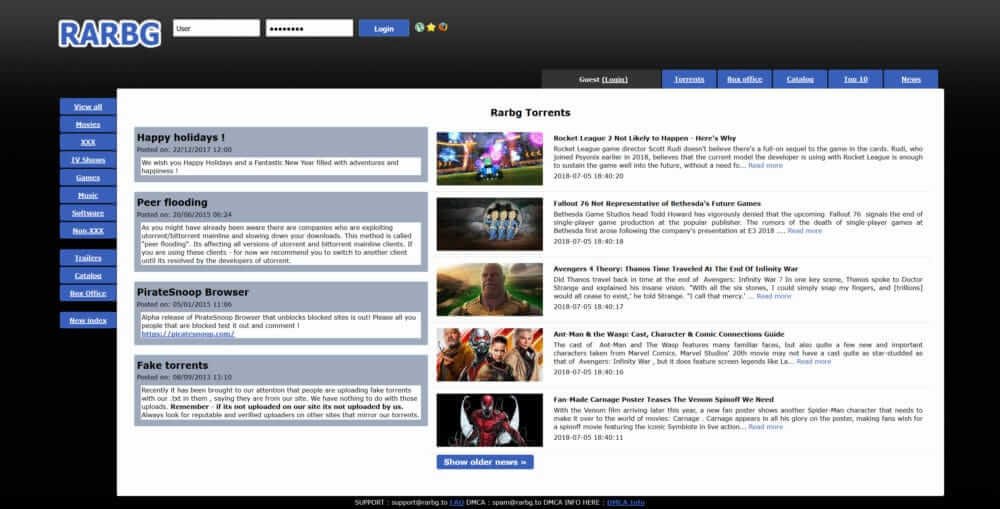1000x509 pixels.
Task: Open headline 'Fan-Made Carnage Poster' article
Action: point(663,399)
